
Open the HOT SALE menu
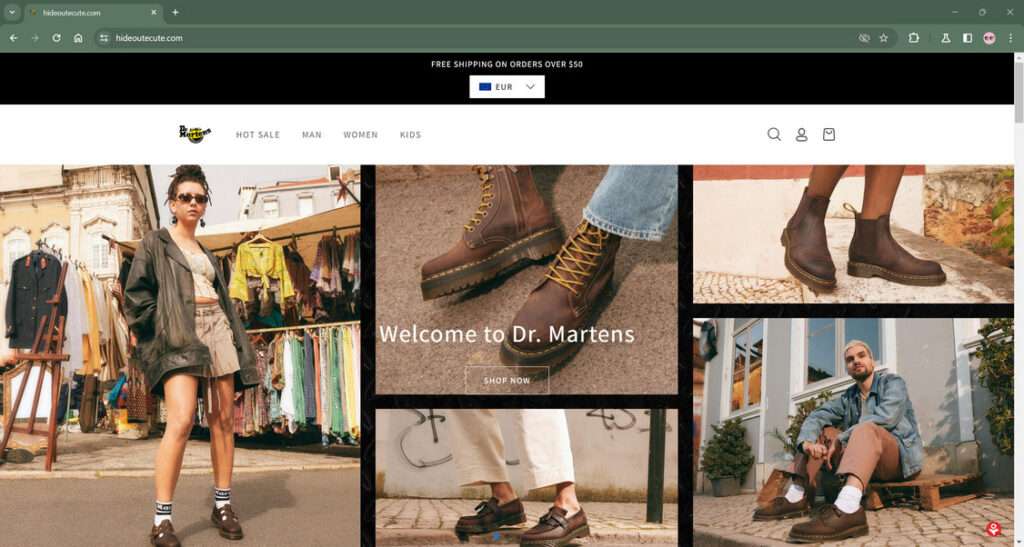pyautogui.click(x=257, y=134)
